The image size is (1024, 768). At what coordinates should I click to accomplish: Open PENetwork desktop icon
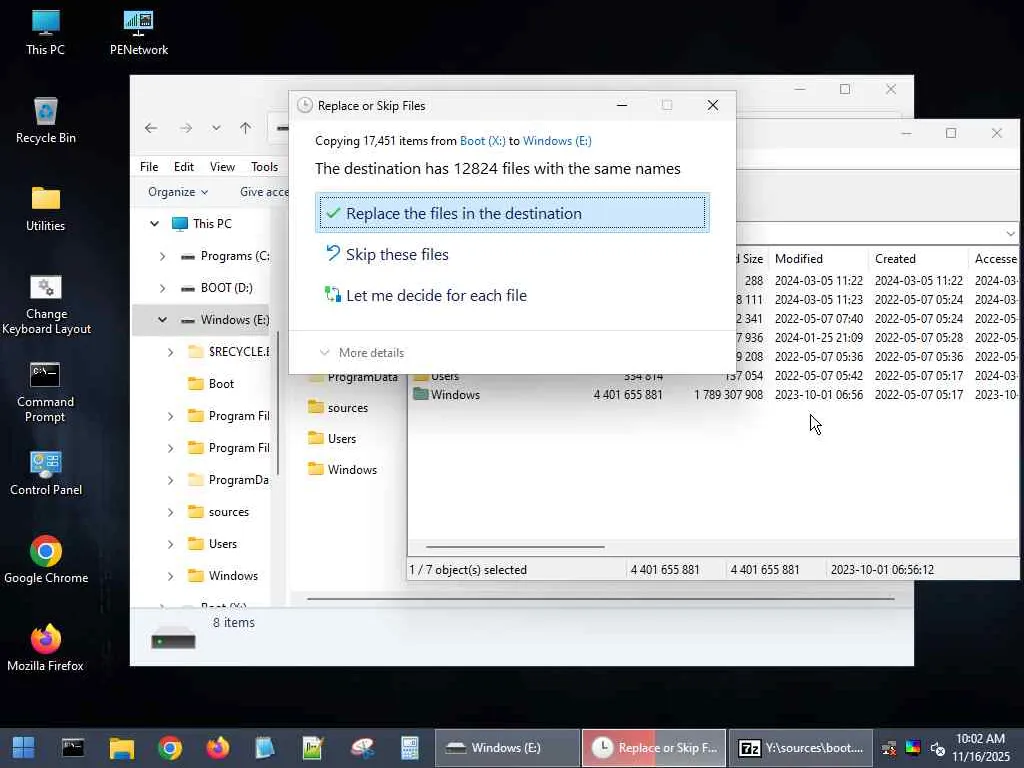(138, 33)
